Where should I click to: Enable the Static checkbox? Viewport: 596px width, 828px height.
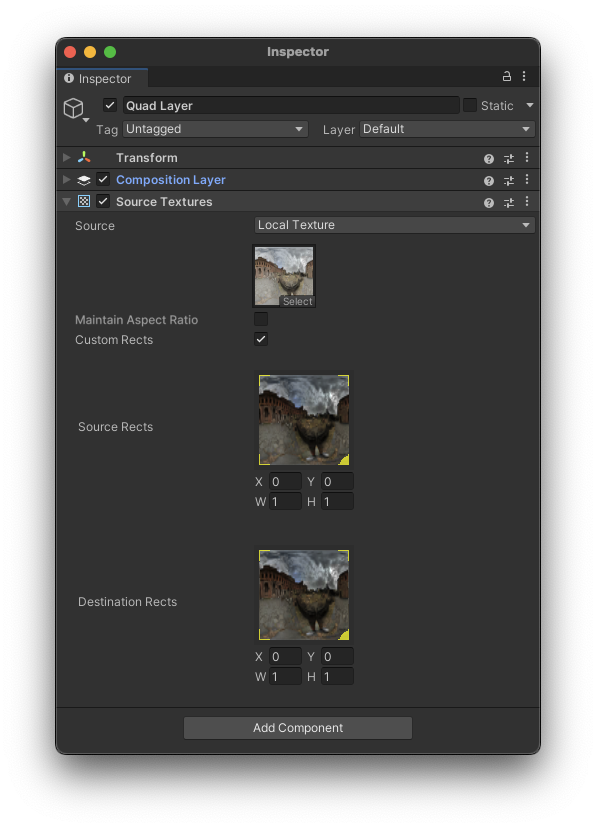point(470,105)
